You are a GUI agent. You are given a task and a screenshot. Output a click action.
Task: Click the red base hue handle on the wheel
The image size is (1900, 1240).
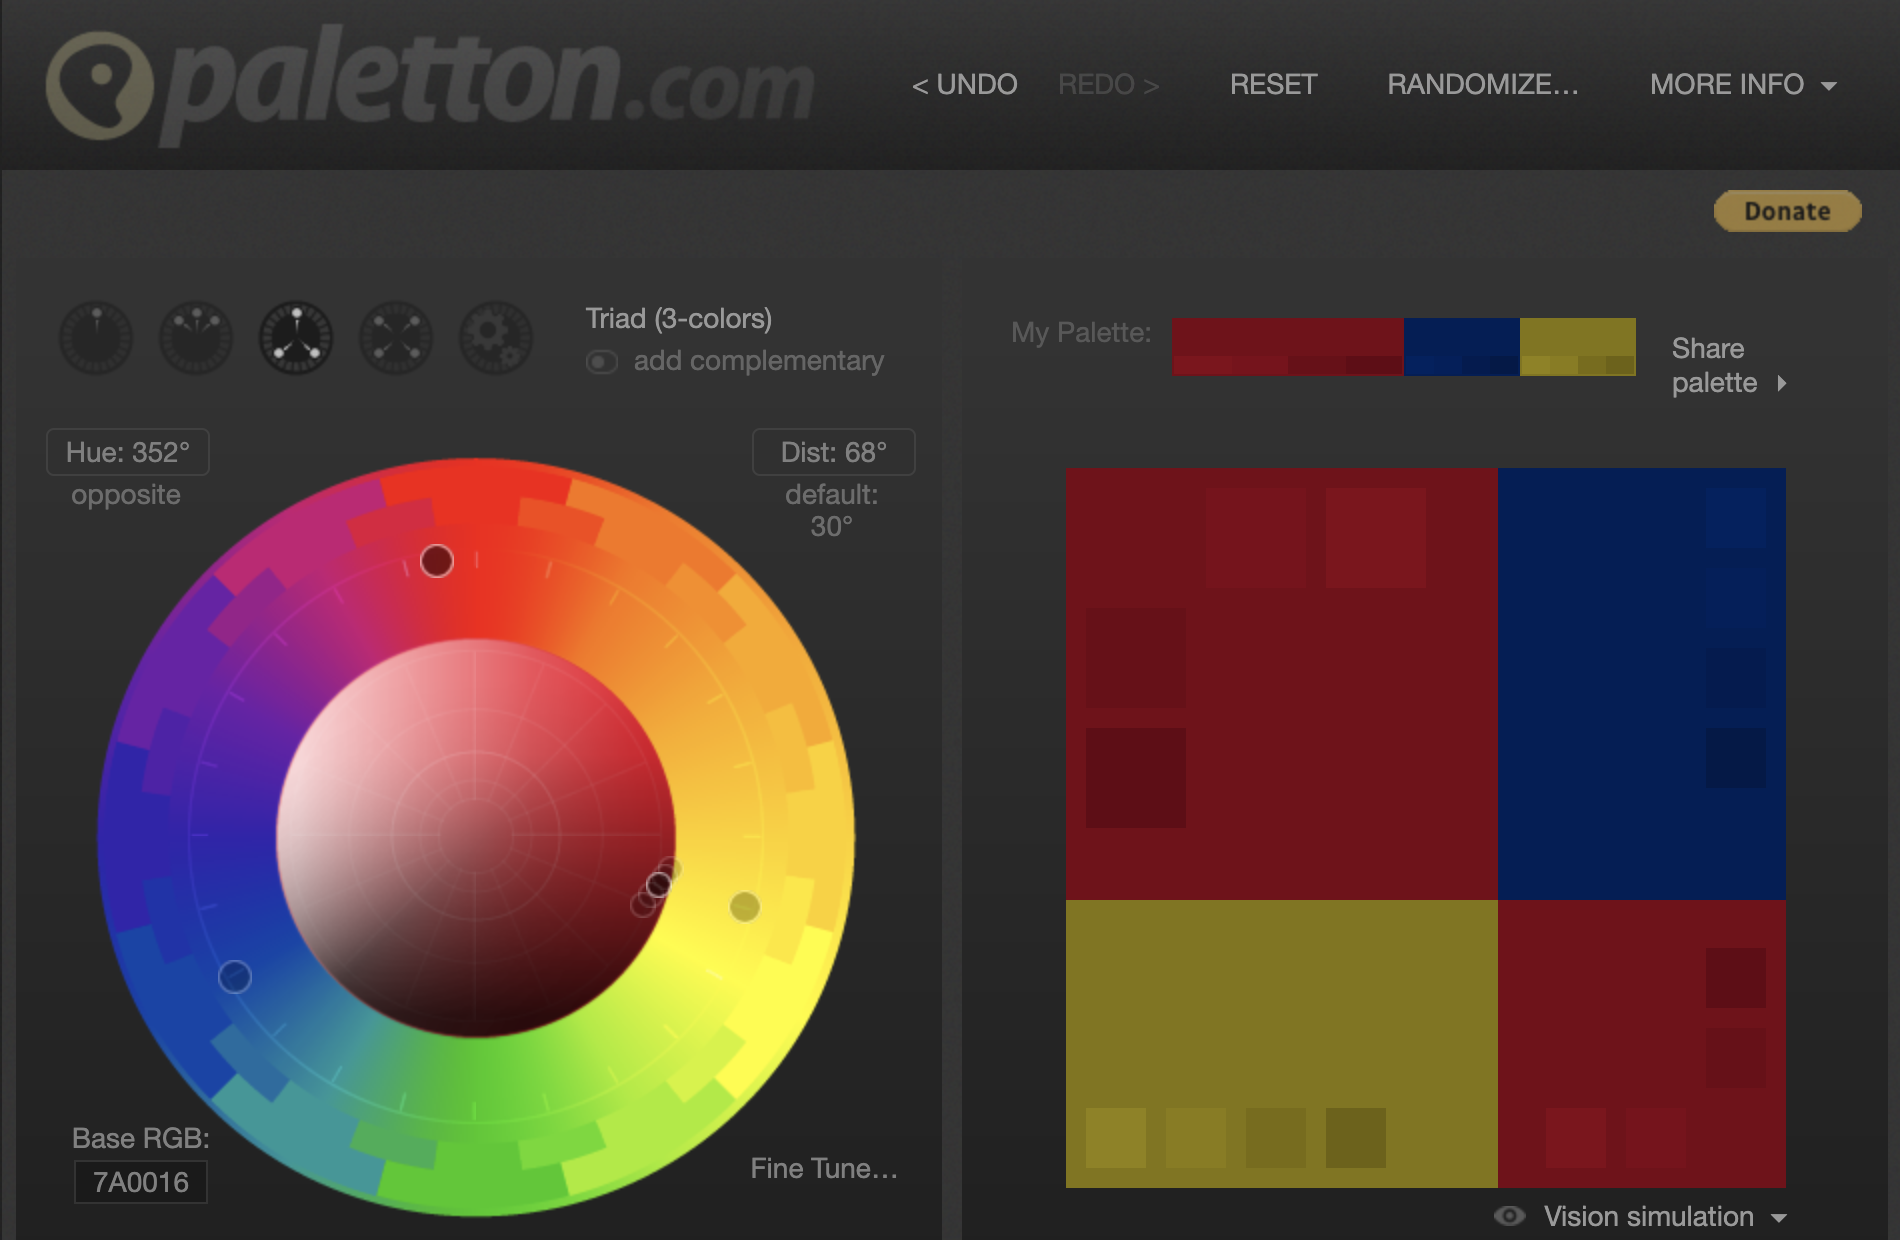437,561
